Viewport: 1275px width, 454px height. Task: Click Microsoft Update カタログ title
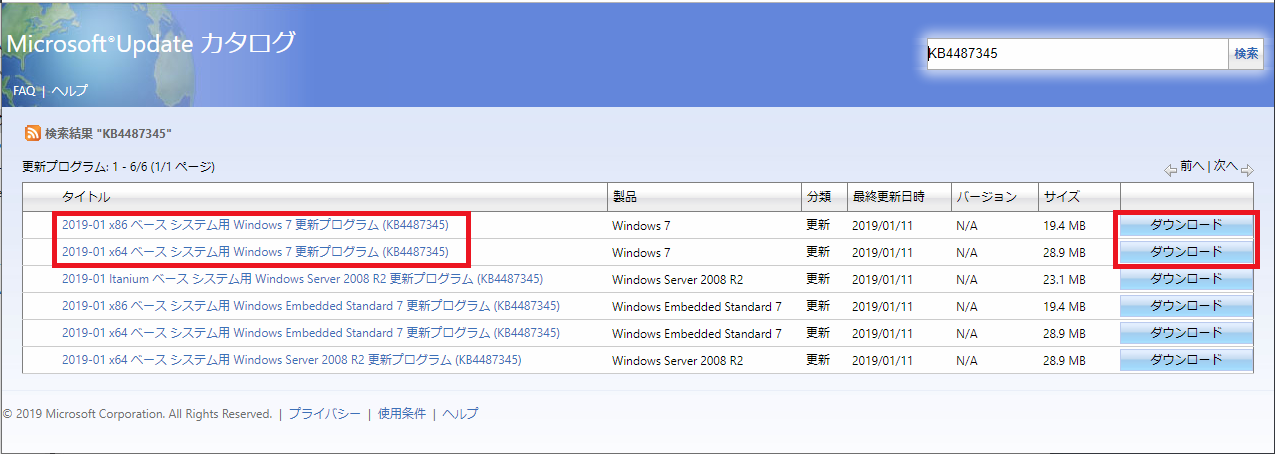(x=152, y=43)
